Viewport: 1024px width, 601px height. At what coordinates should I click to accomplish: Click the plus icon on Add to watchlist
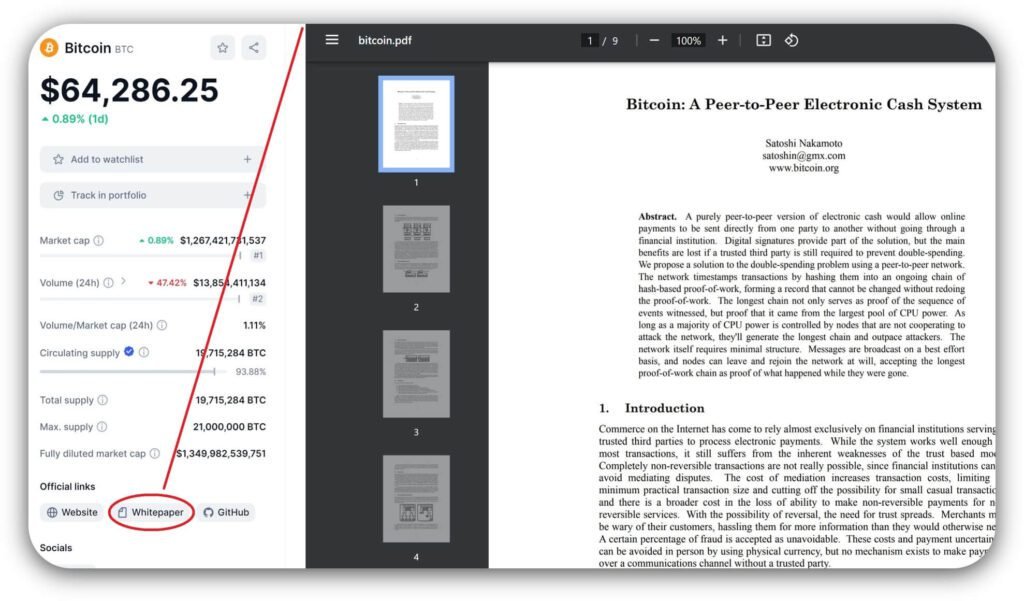(x=248, y=159)
